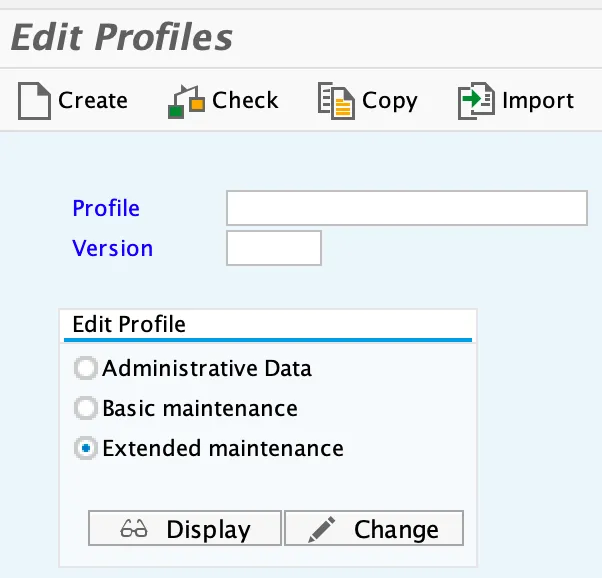Click the Create text in toolbar

click(93, 101)
